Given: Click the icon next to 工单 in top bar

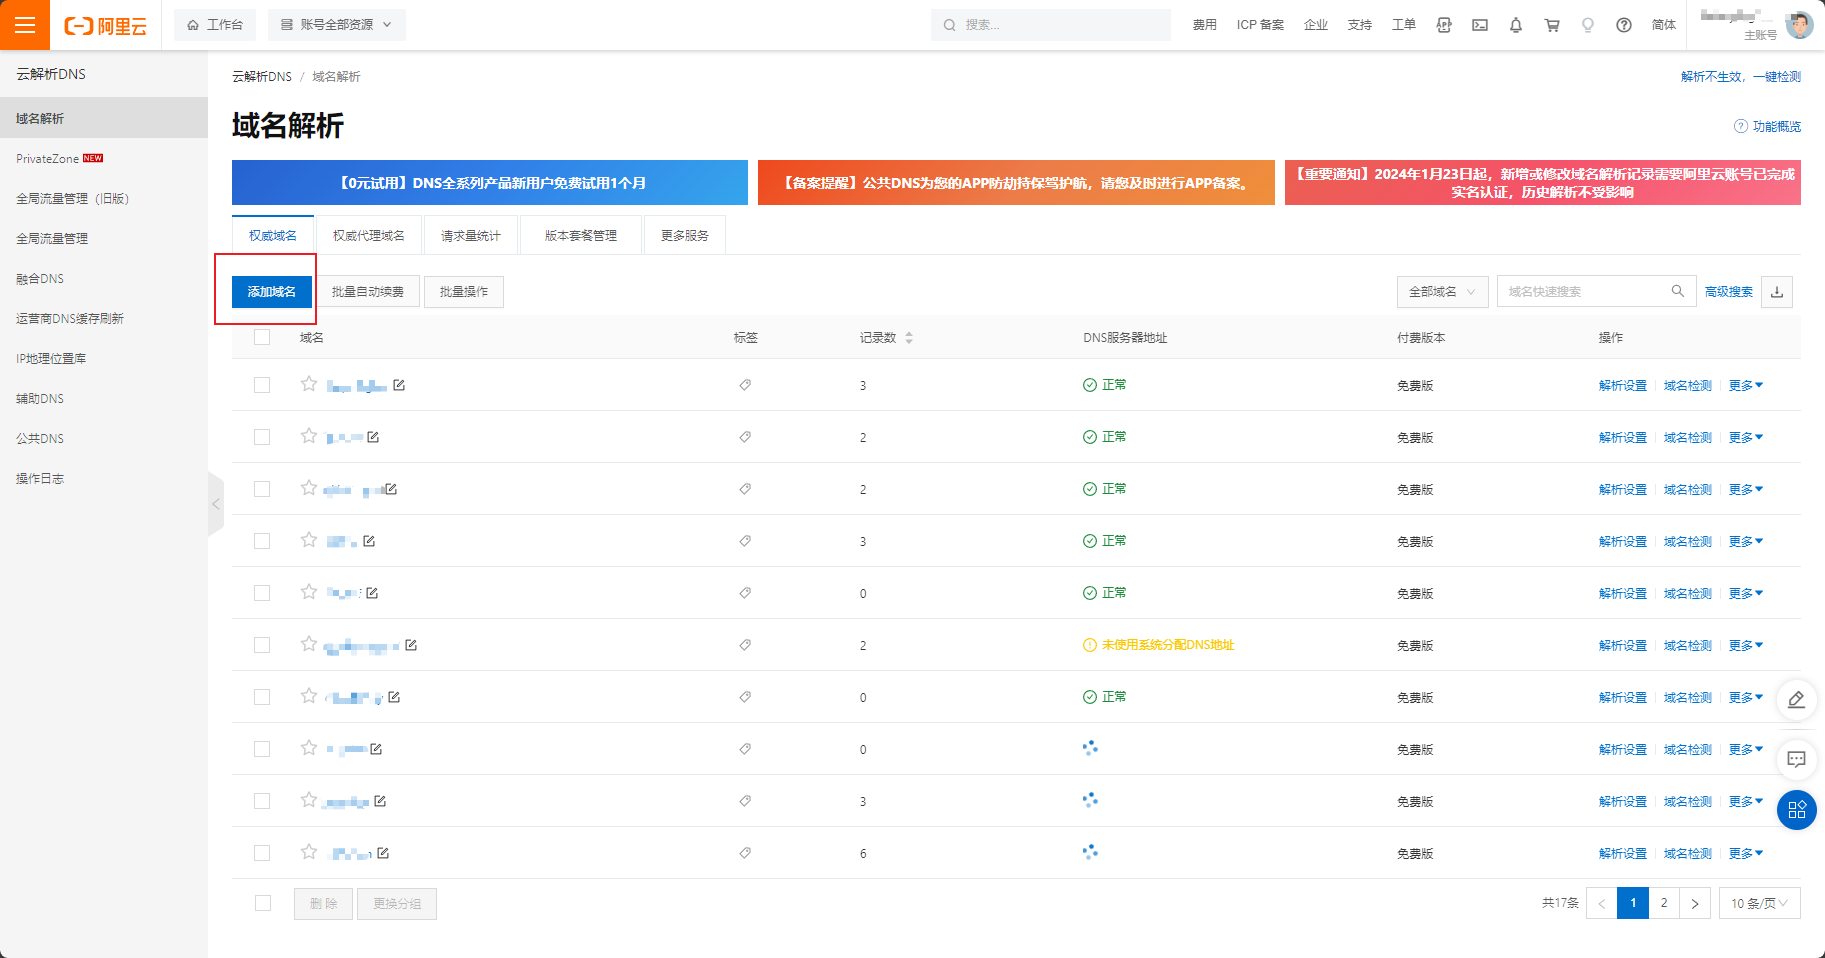Looking at the screenshot, I should click(1444, 25).
